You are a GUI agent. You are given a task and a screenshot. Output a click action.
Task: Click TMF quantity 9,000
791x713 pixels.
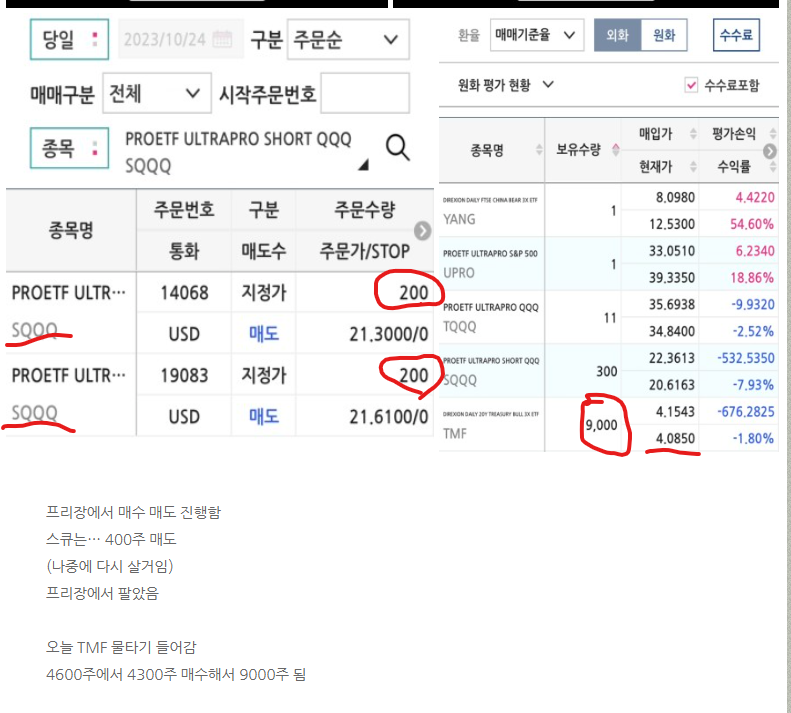(x=601, y=425)
